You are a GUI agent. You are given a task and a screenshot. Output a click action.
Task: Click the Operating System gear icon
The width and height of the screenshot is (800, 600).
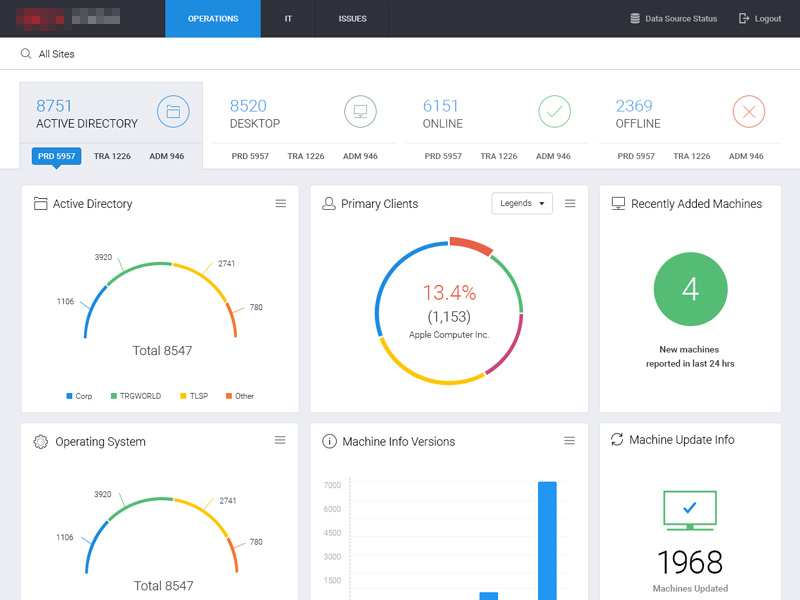(39, 441)
